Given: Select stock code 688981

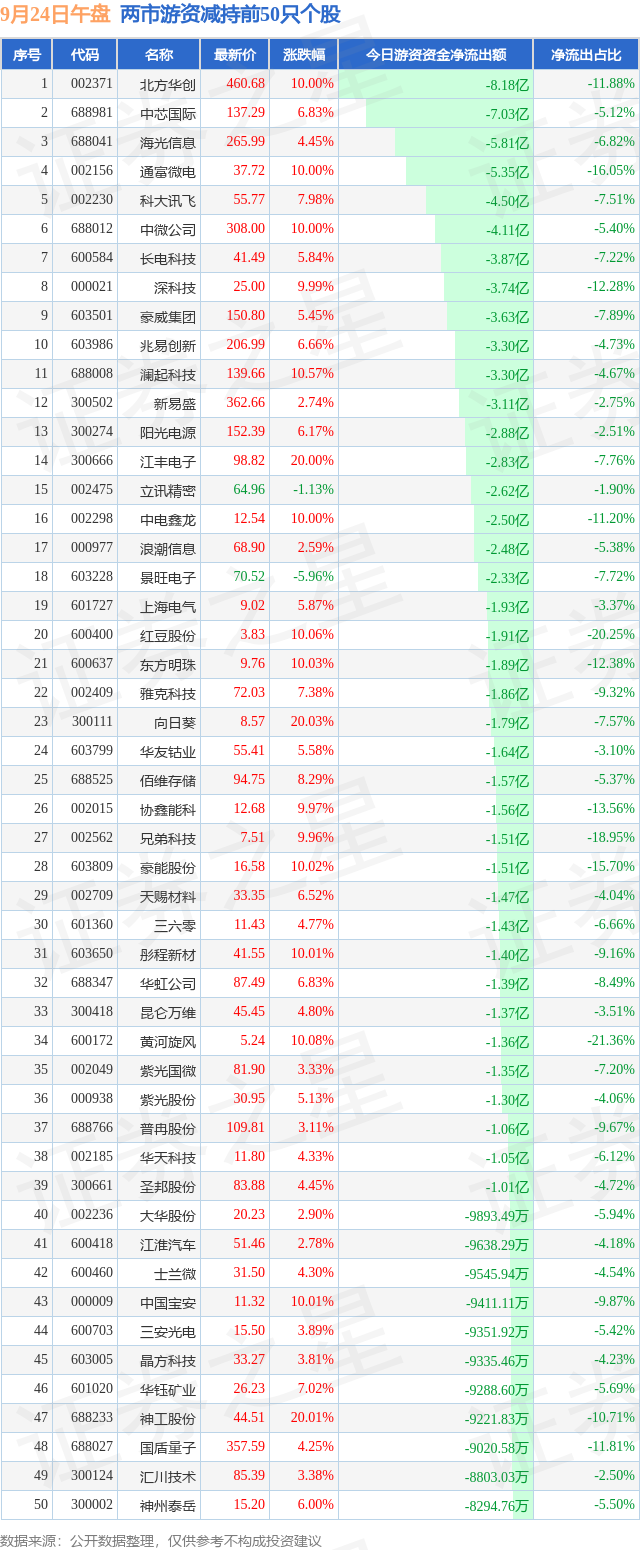Looking at the screenshot, I should [93, 113].
